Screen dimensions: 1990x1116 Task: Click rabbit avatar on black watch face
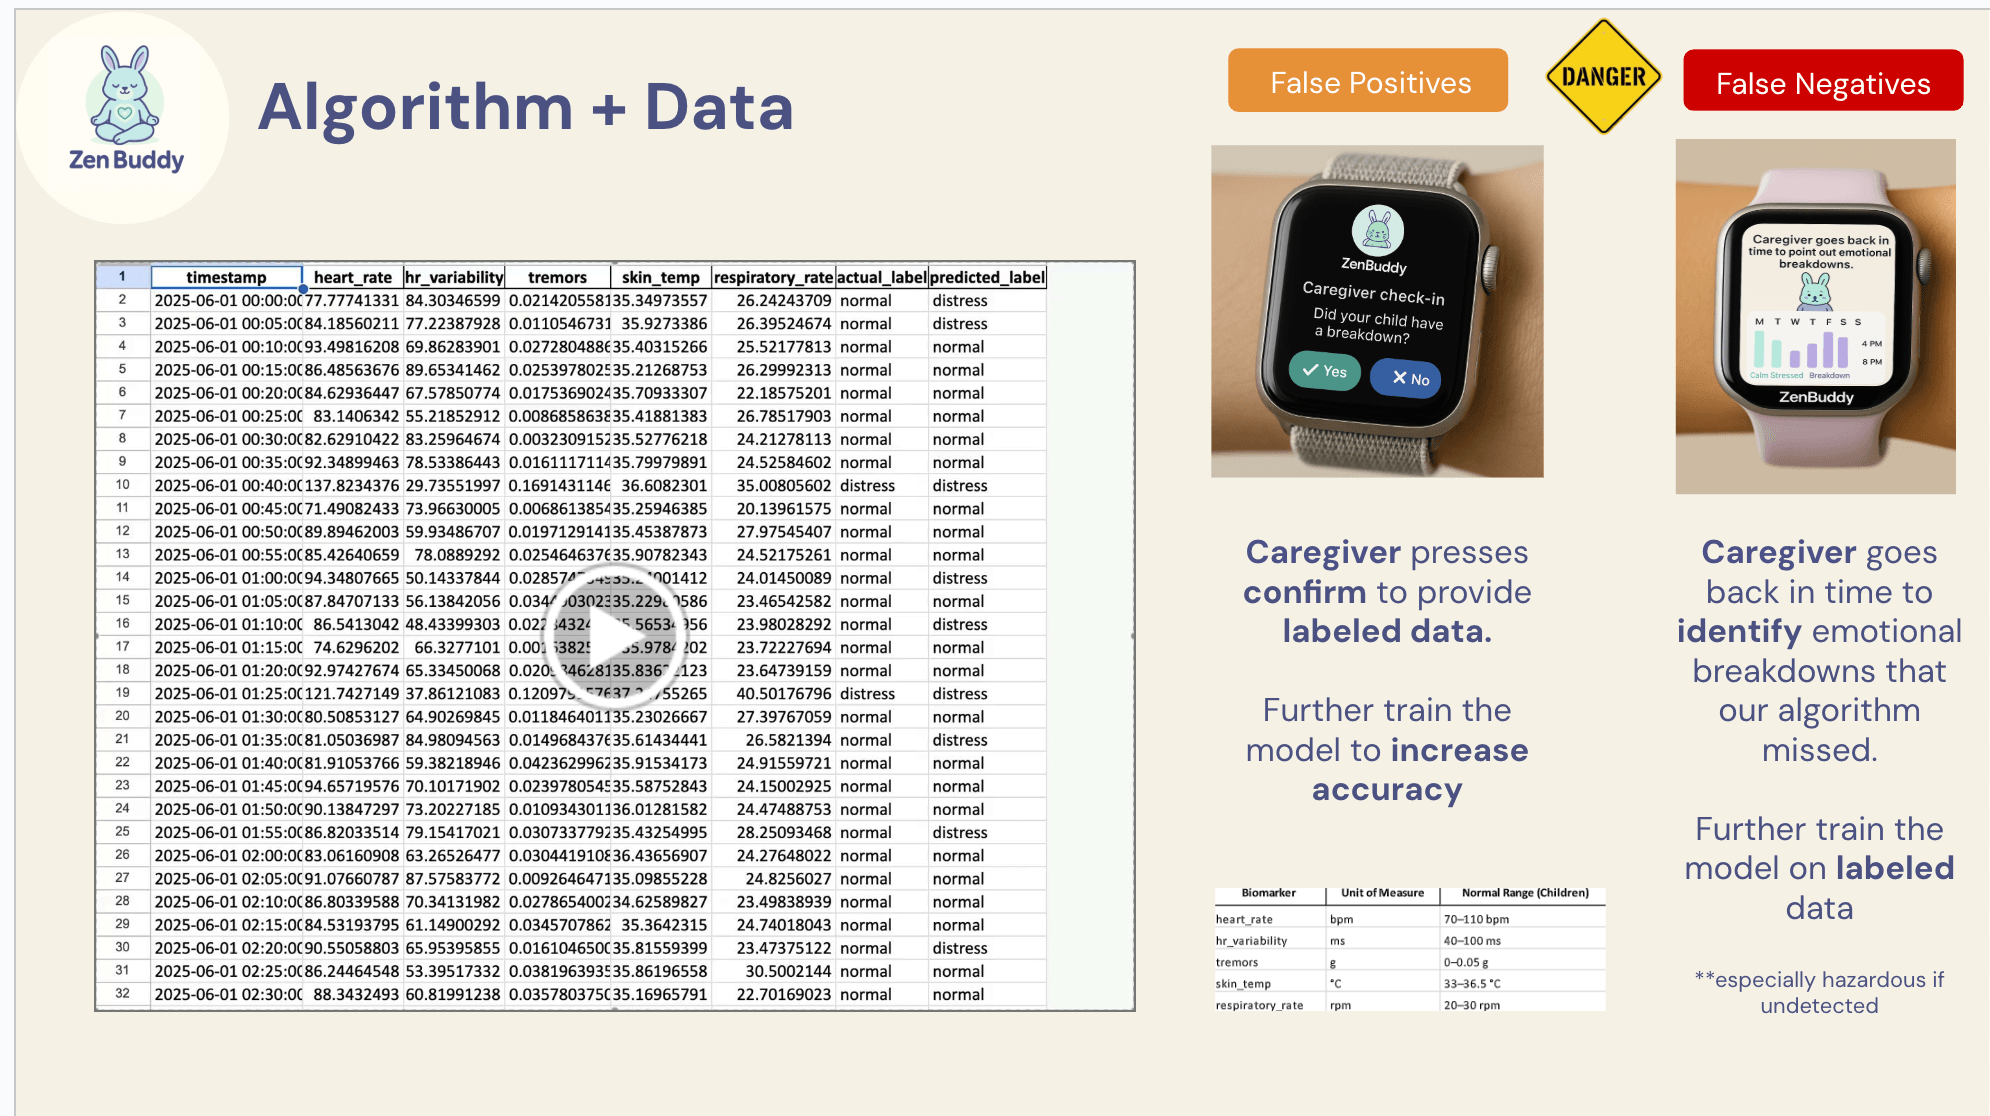[x=1377, y=231]
